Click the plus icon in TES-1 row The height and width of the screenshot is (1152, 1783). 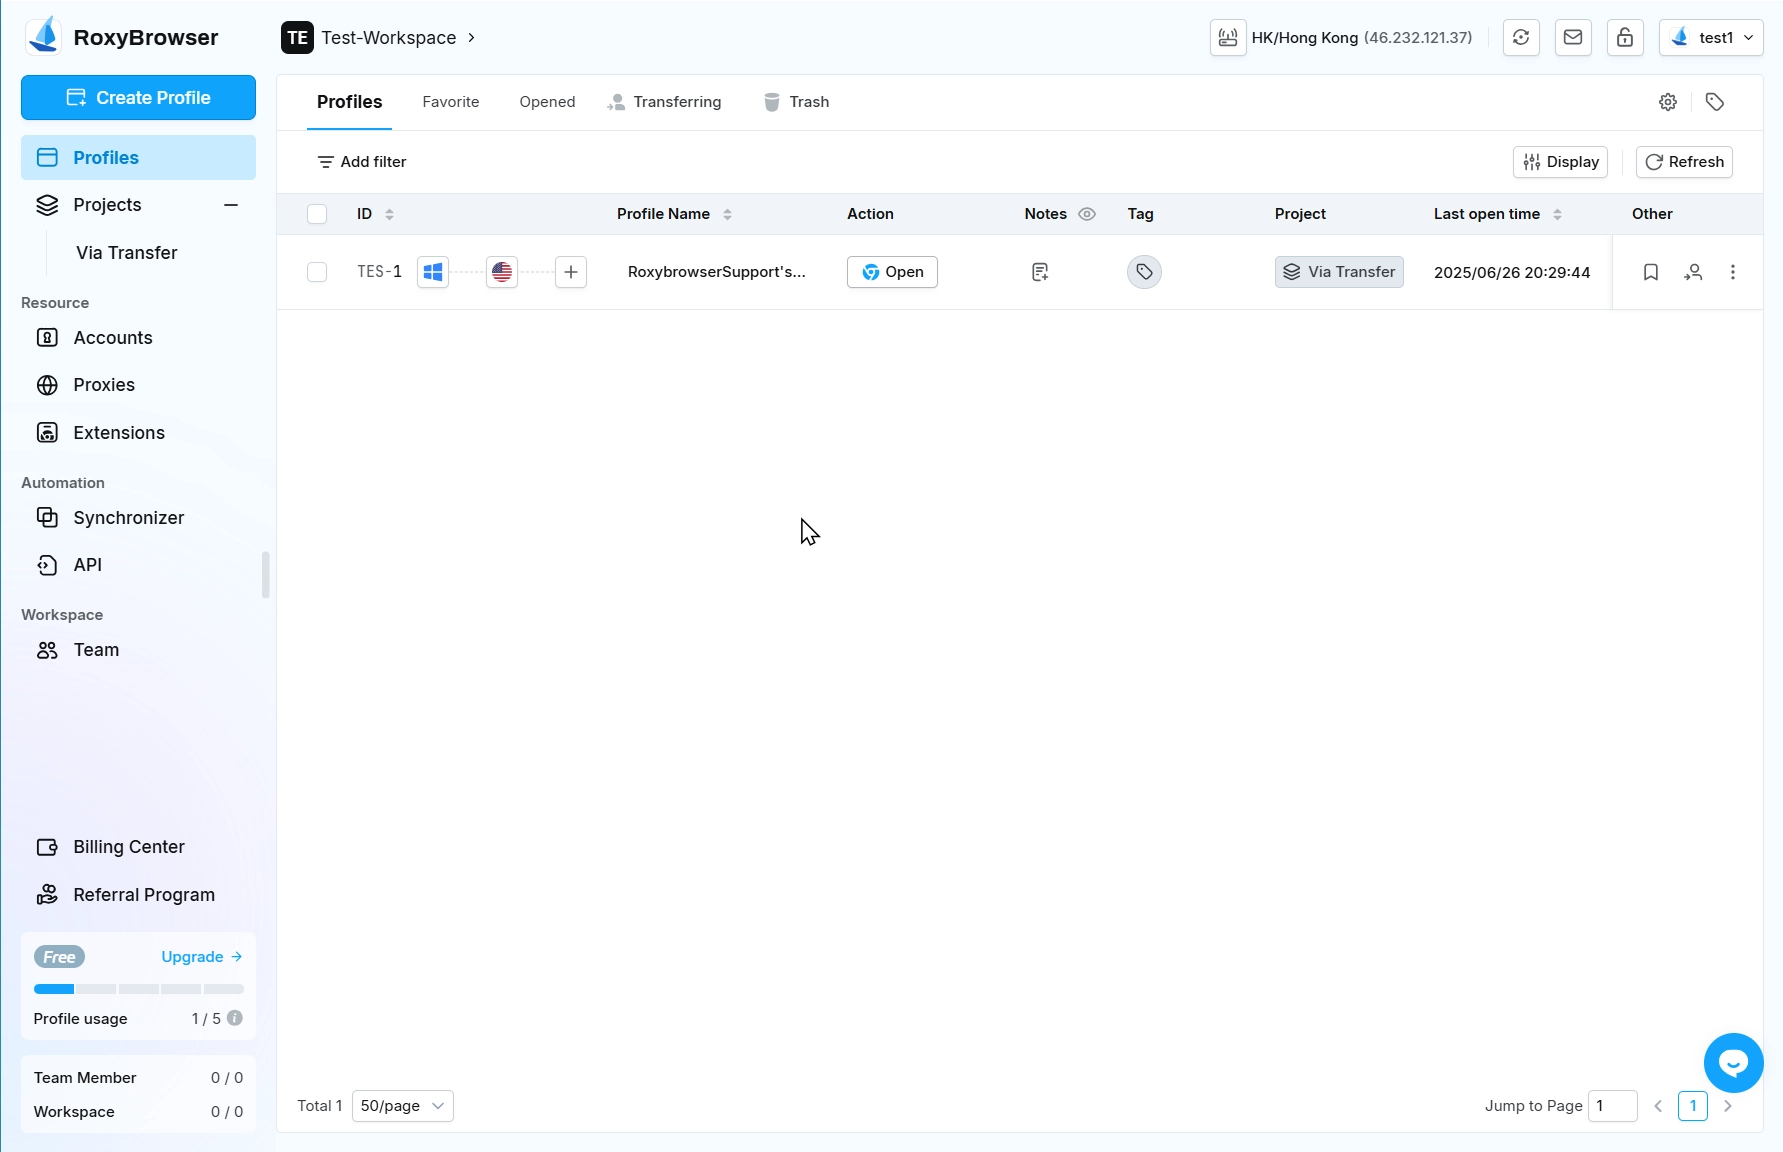point(571,272)
